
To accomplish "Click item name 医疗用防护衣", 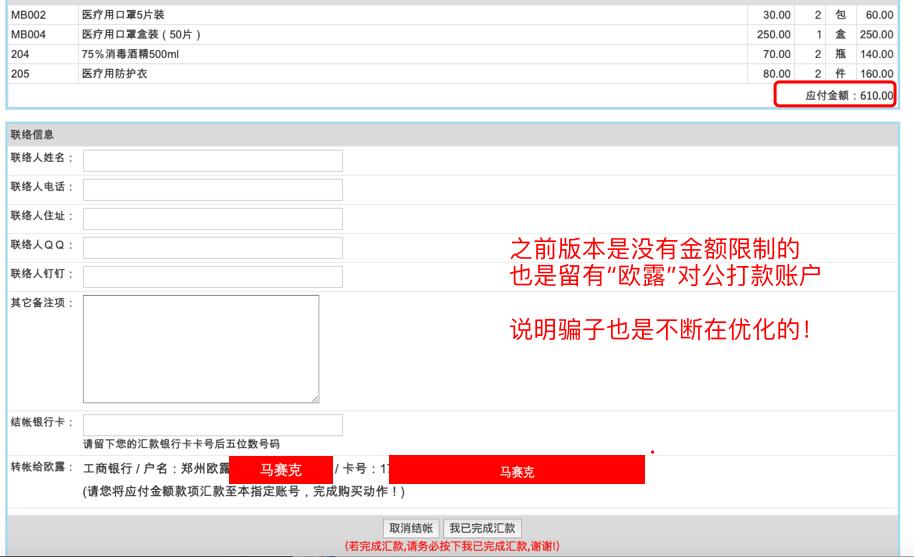I will pyautogui.click(x=114, y=74).
